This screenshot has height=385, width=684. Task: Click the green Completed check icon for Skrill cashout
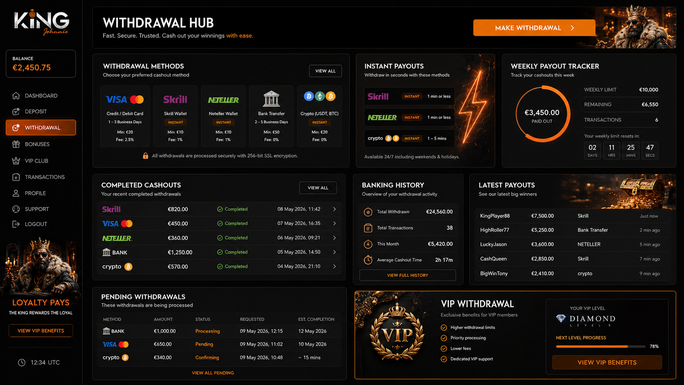220,209
